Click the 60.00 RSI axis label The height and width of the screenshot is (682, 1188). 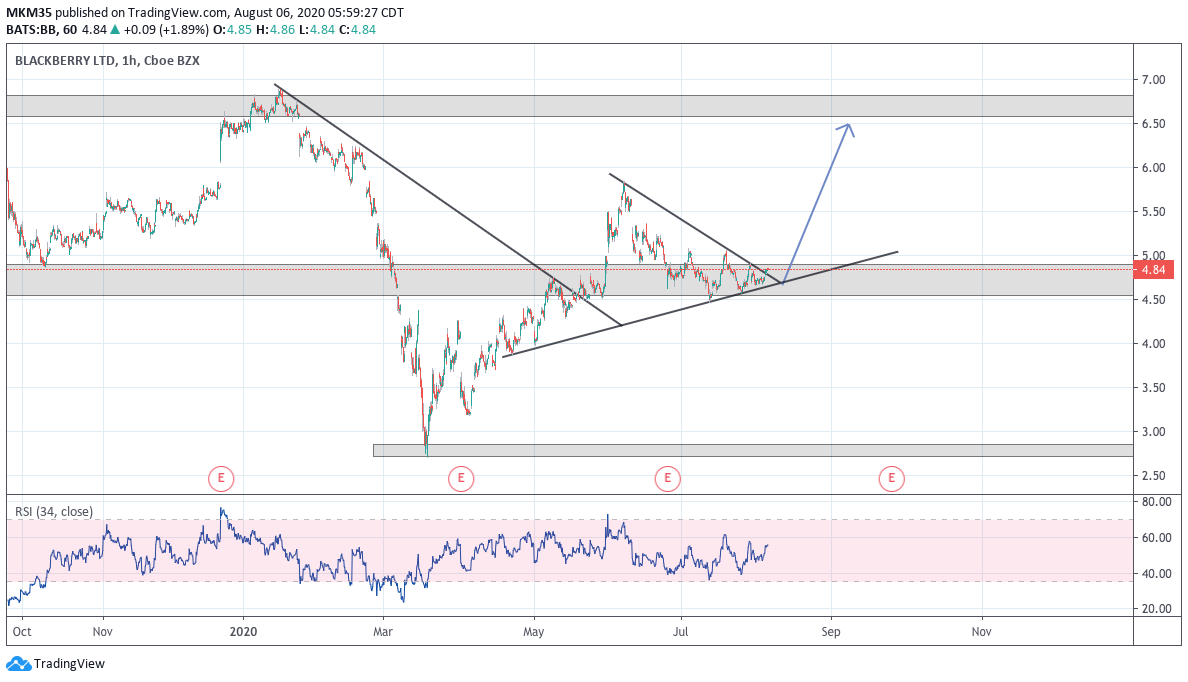tap(1156, 537)
